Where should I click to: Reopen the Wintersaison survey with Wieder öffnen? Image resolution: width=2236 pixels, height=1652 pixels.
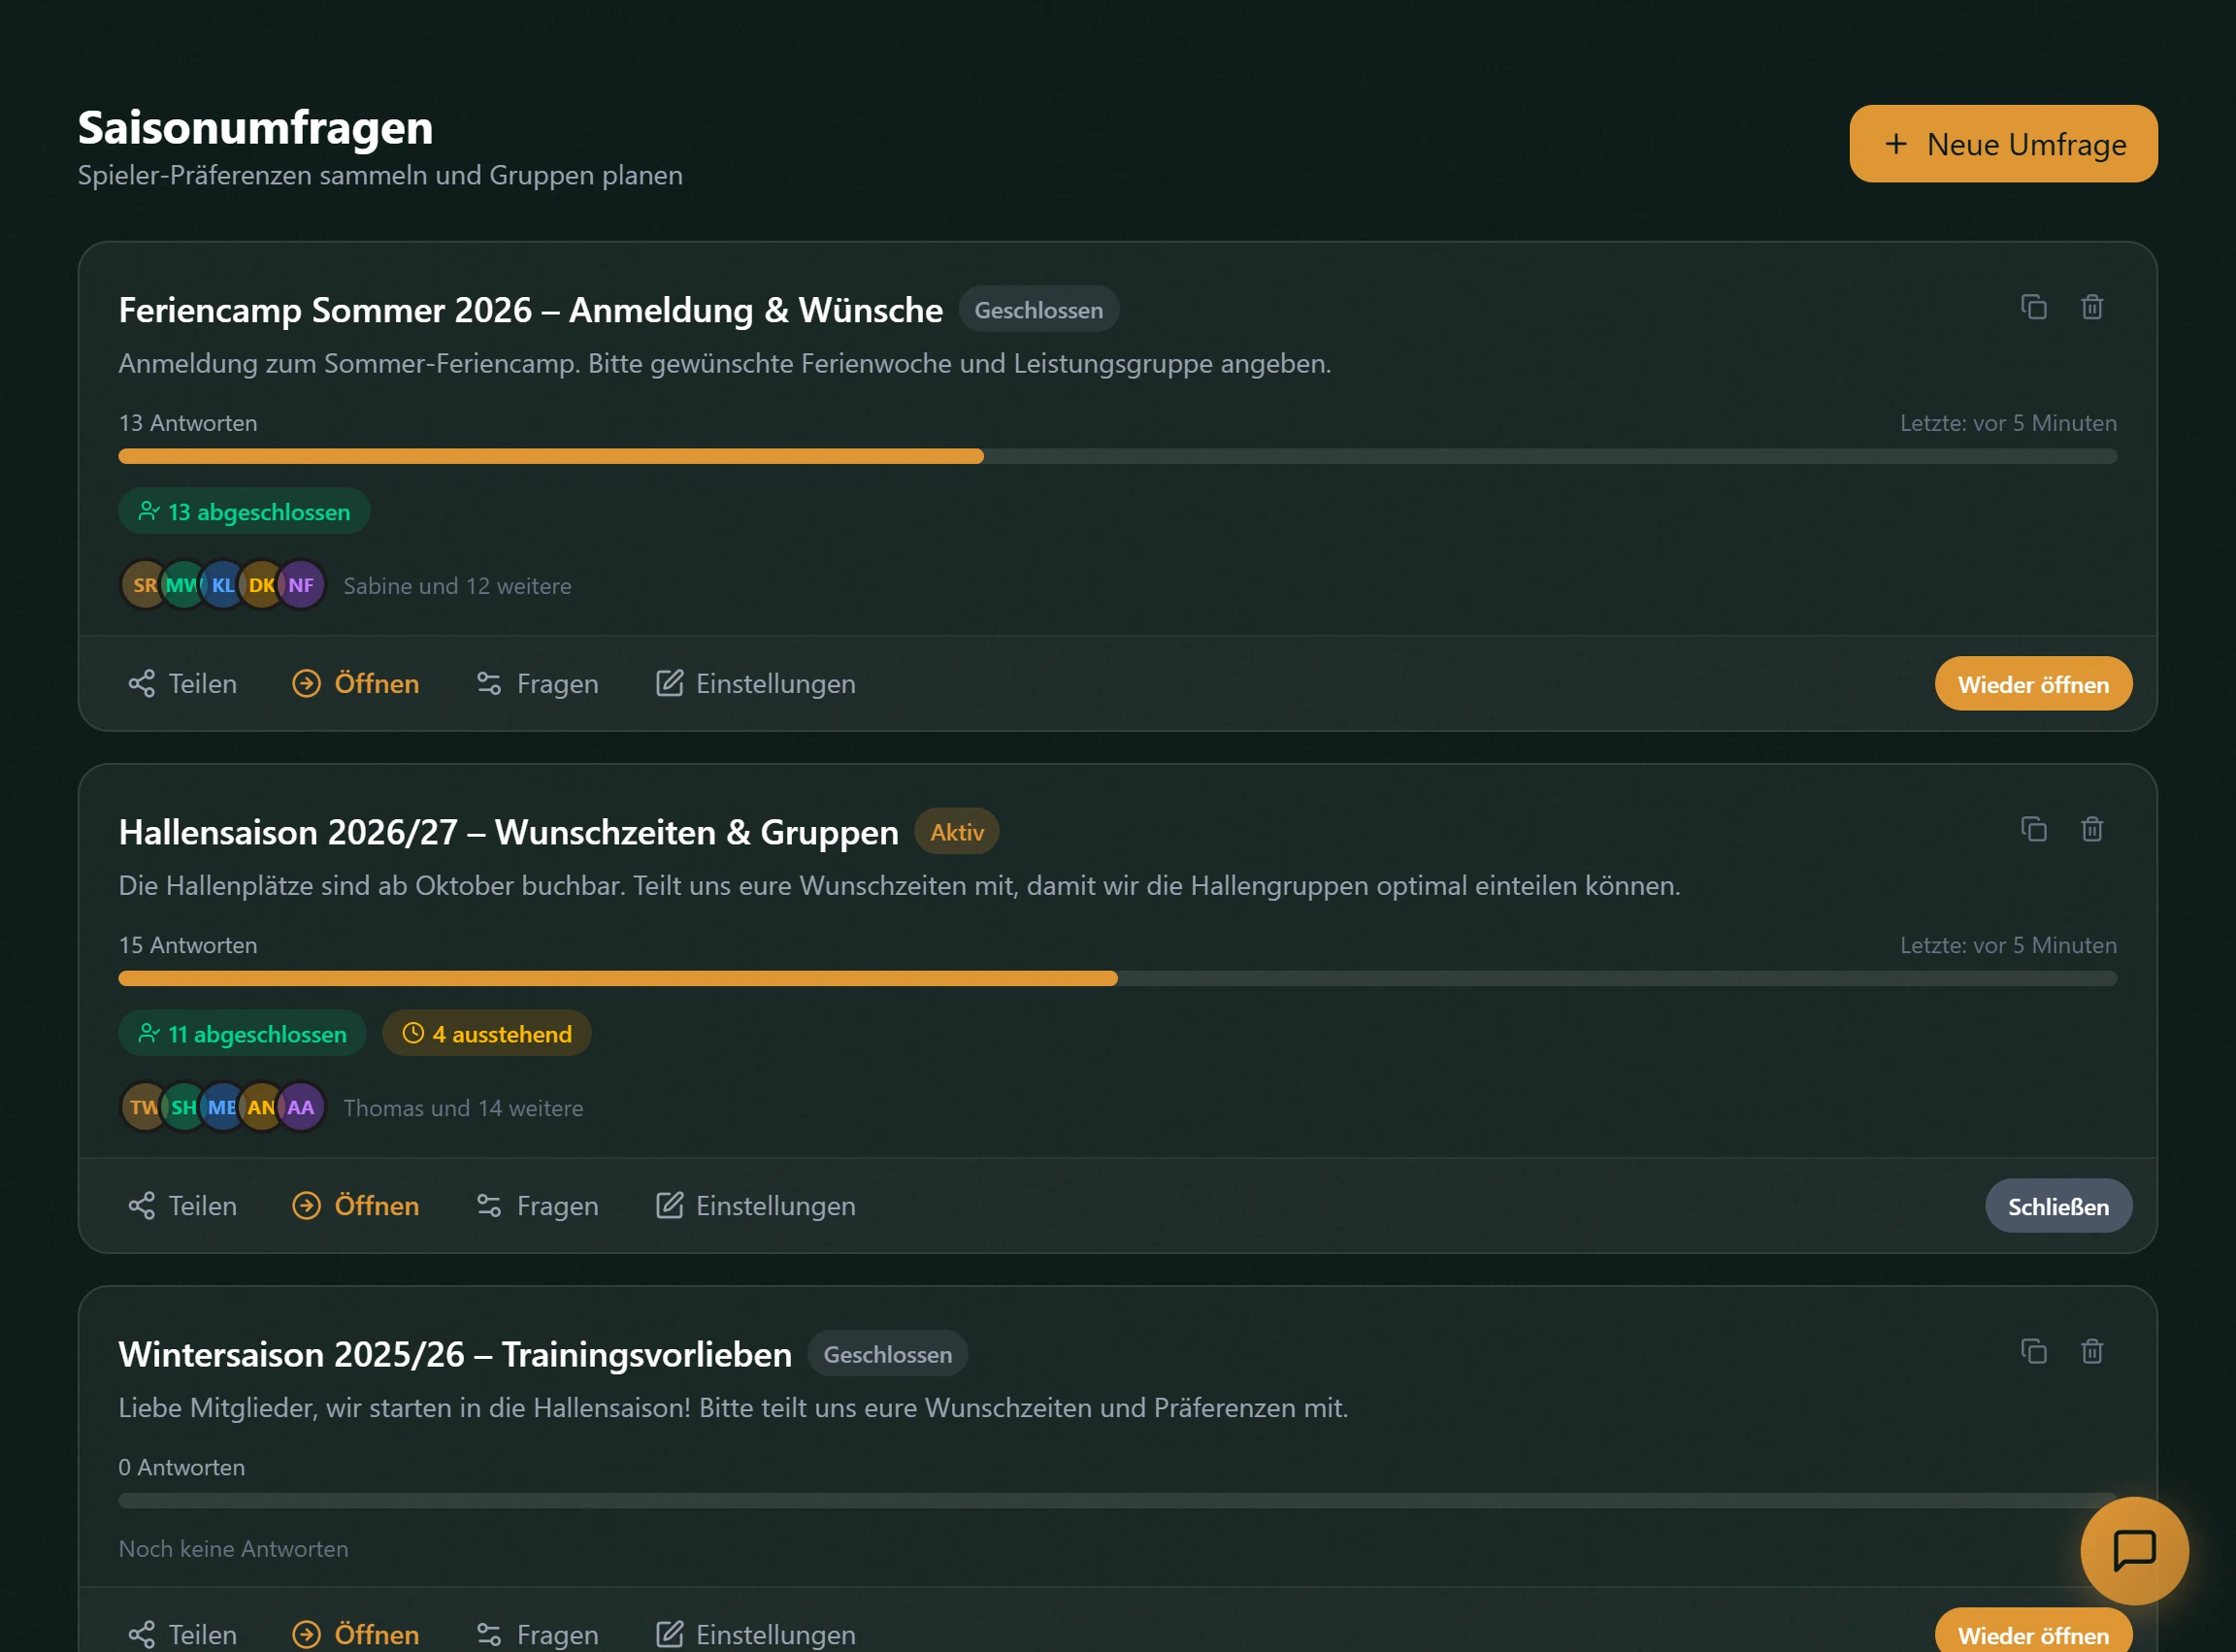pos(2033,1632)
